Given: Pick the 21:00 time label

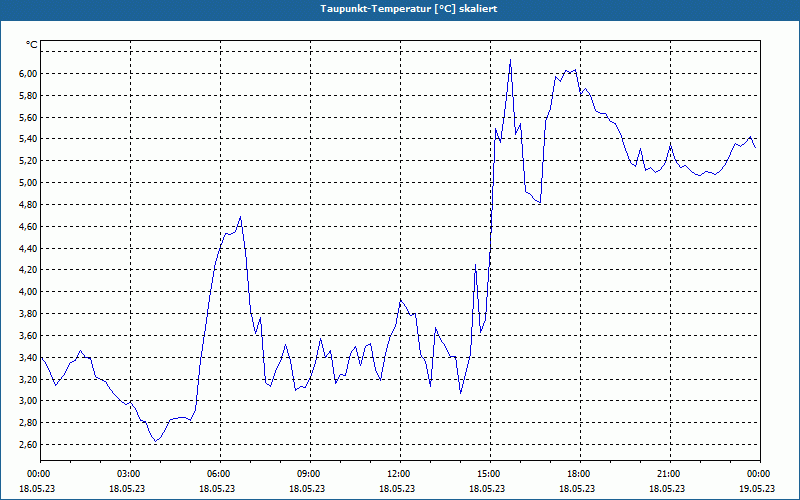Looking at the screenshot, I should (670, 474).
